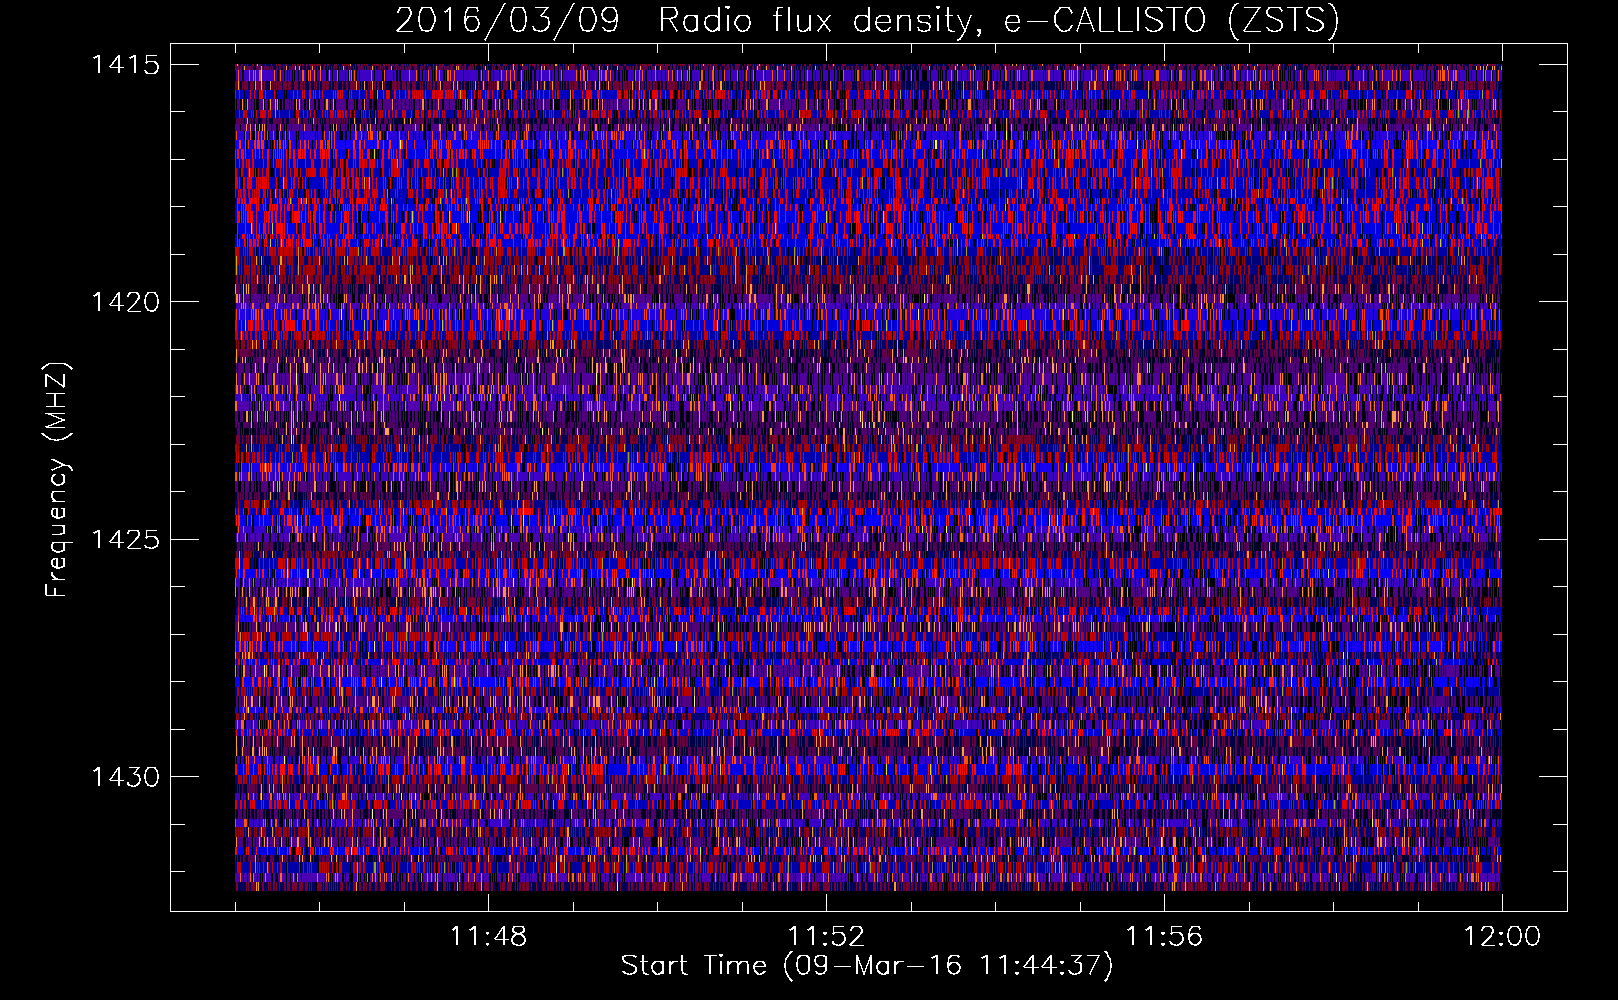Click the 'Frequency (MHZ)' axis label
The height and width of the screenshot is (1000, 1618).
(x=57, y=479)
